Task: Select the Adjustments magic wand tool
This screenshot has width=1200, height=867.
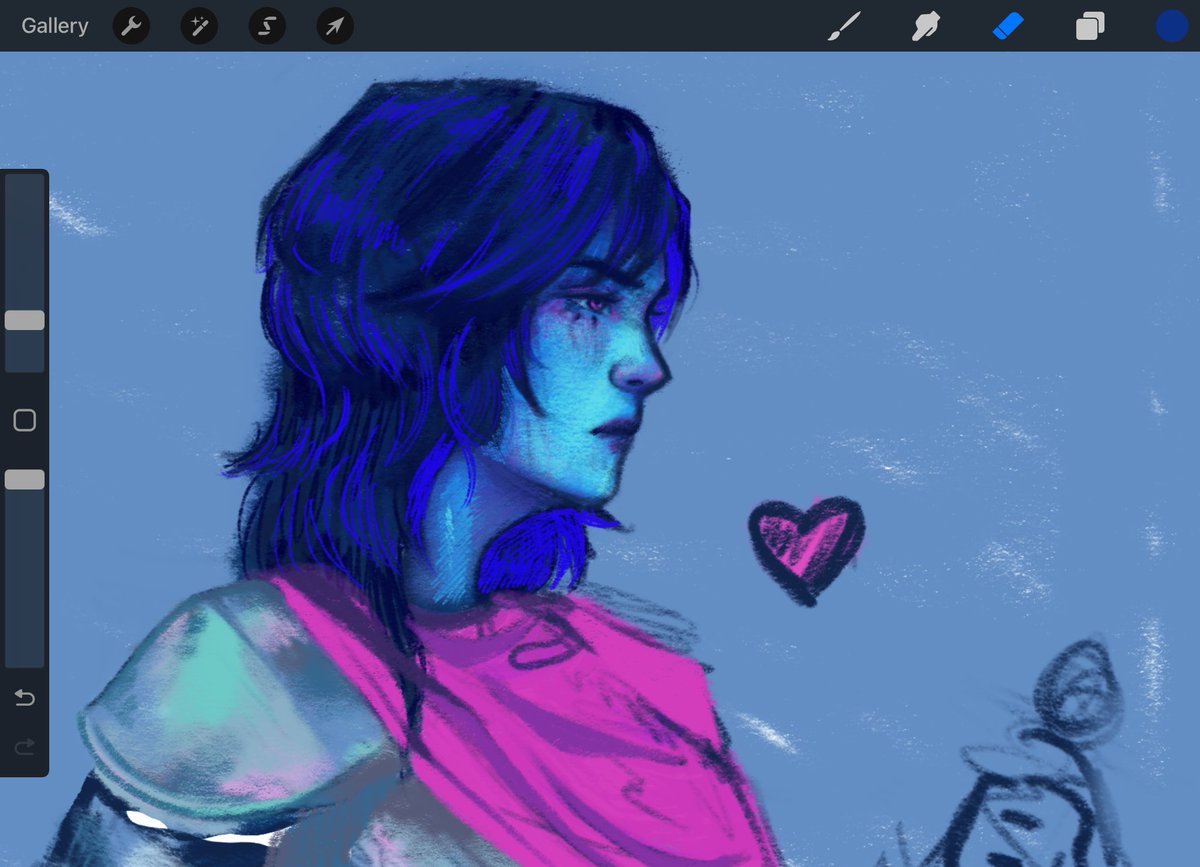Action: [198, 26]
